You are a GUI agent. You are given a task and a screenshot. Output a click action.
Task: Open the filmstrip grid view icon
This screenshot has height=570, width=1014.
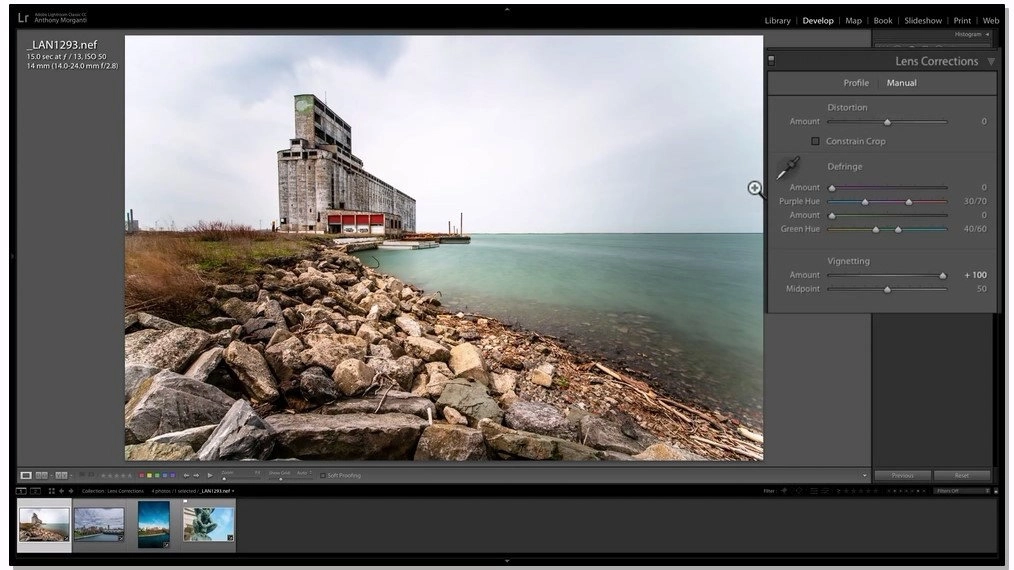coord(52,491)
